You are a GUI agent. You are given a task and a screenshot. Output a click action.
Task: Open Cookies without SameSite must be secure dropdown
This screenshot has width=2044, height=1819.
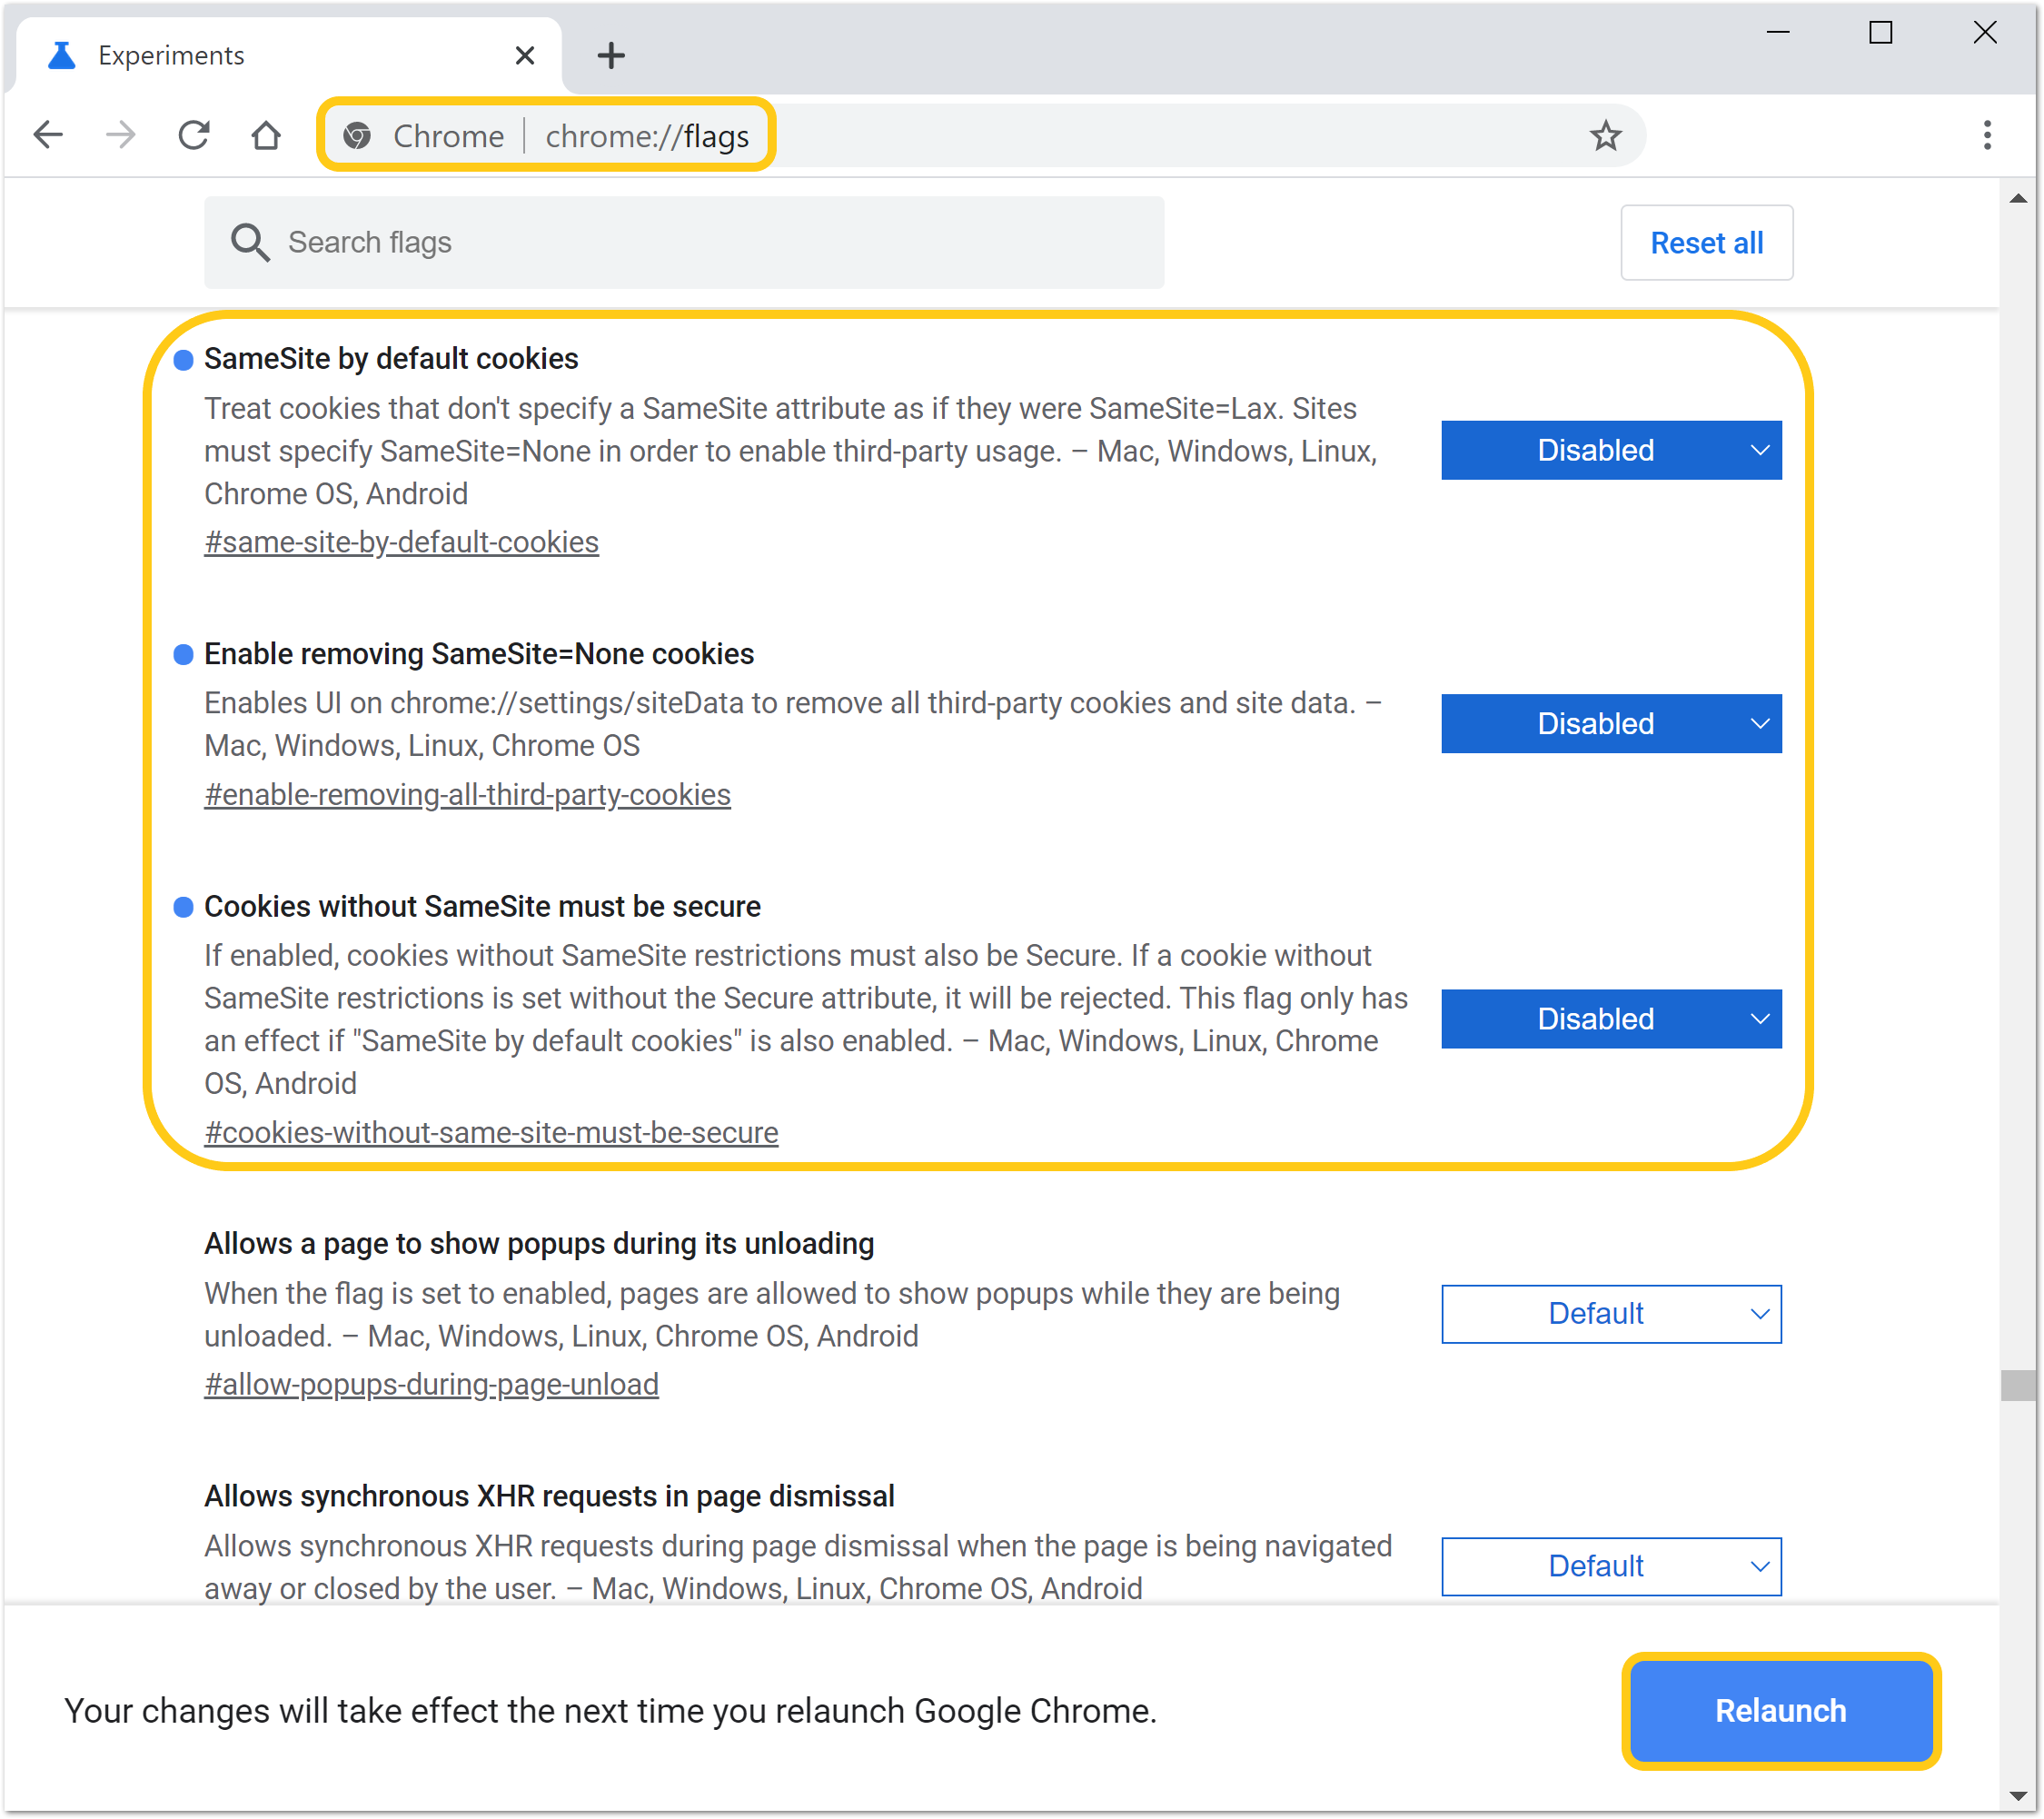pos(1611,1018)
